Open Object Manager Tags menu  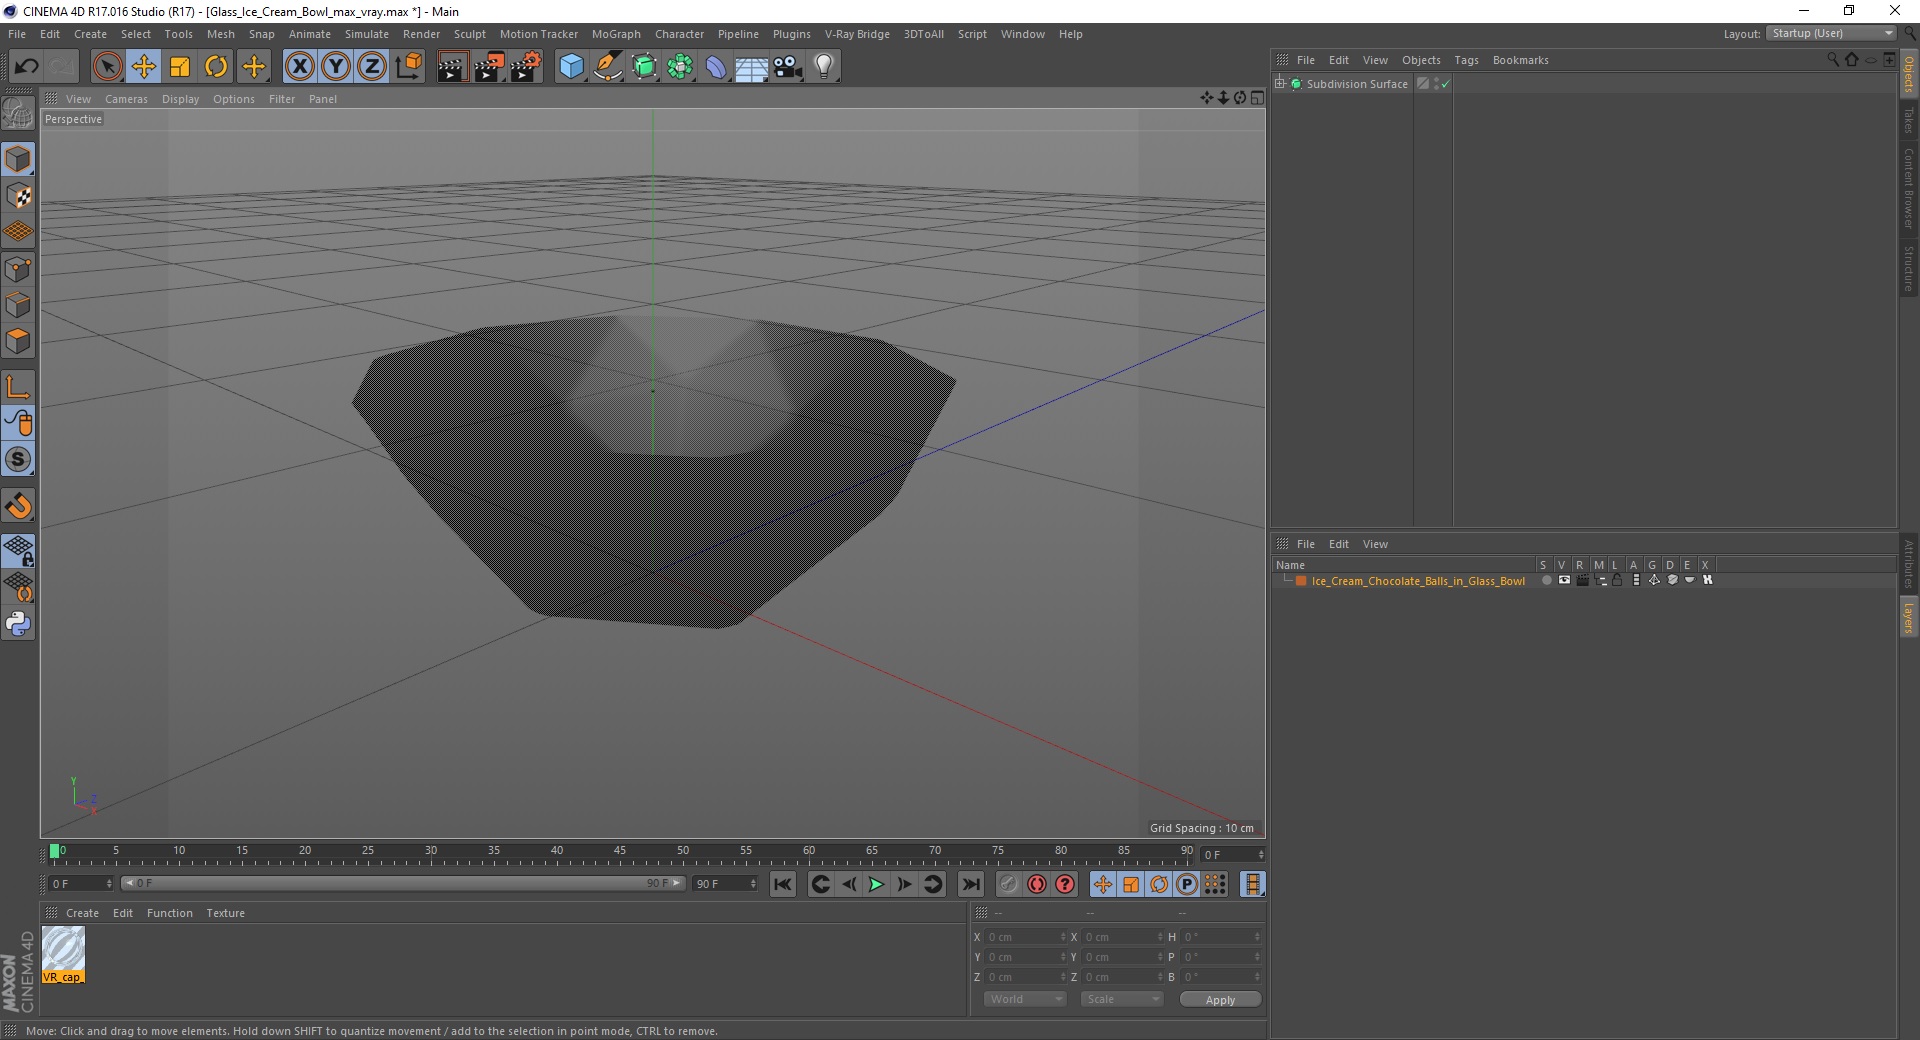[x=1466, y=60]
